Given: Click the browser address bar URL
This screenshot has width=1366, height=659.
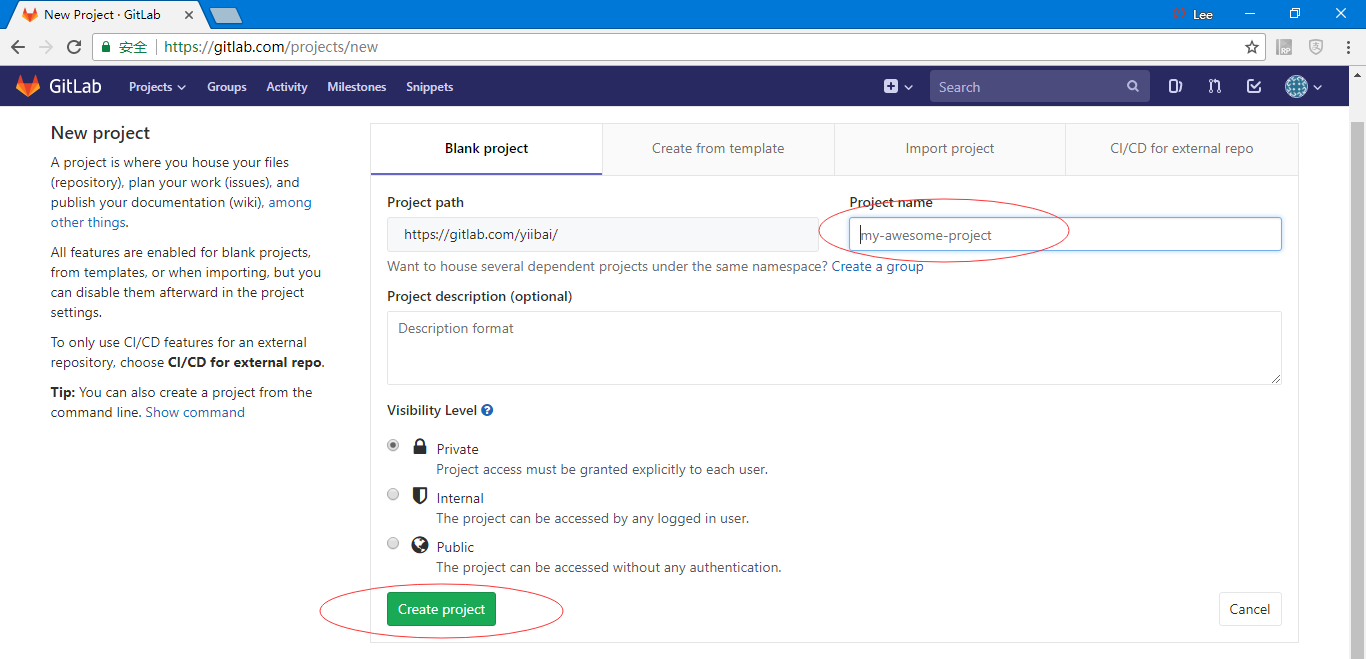Looking at the screenshot, I should [x=271, y=47].
